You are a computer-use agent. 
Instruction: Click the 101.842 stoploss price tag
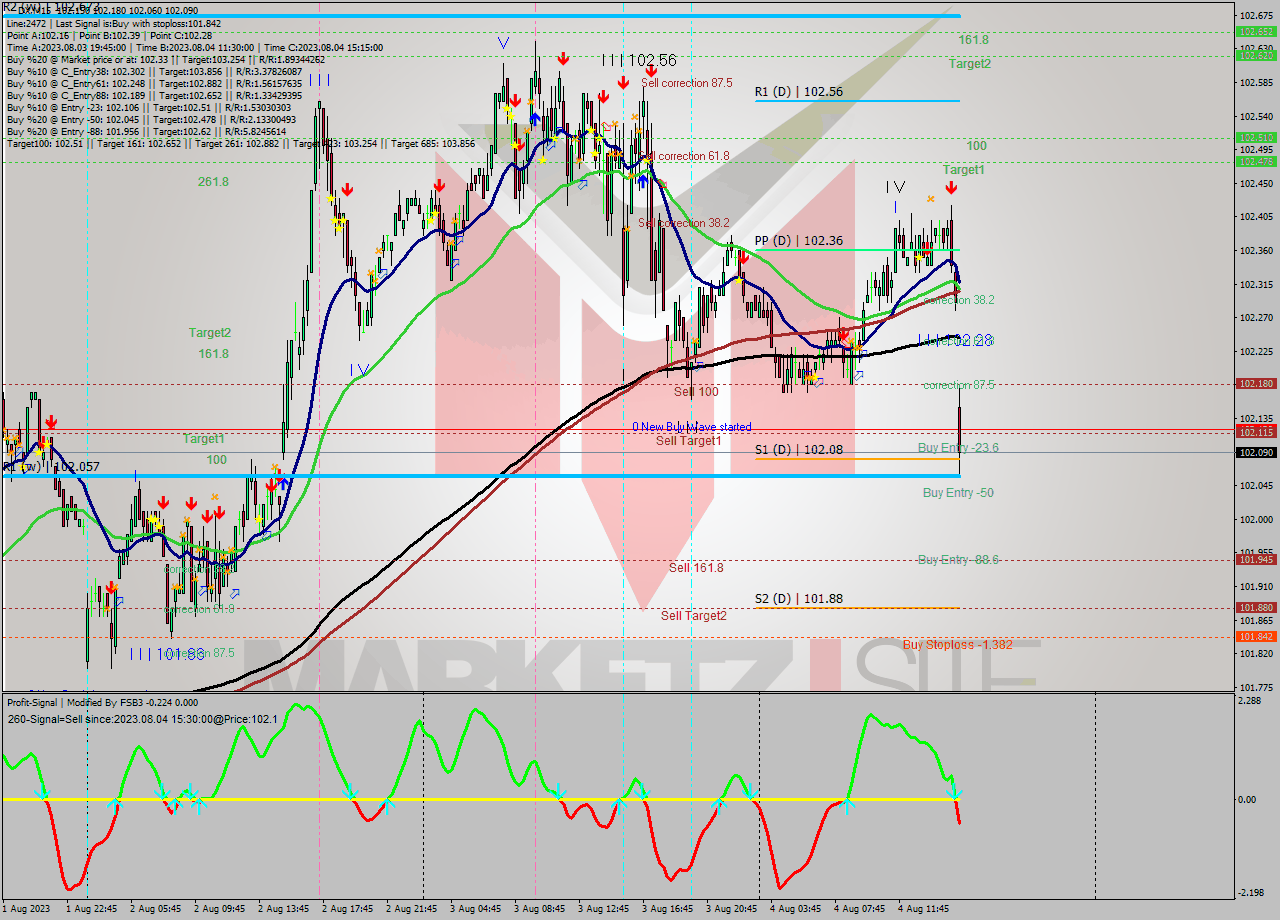tap(1256, 636)
